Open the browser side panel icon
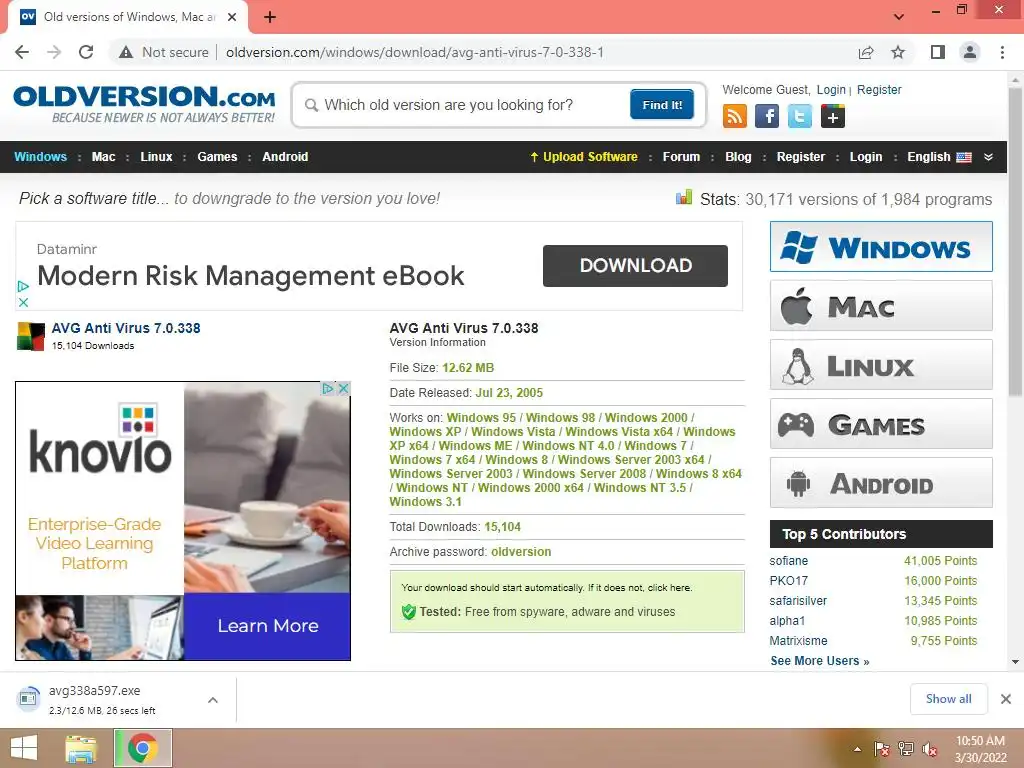1024x768 pixels. point(938,52)
